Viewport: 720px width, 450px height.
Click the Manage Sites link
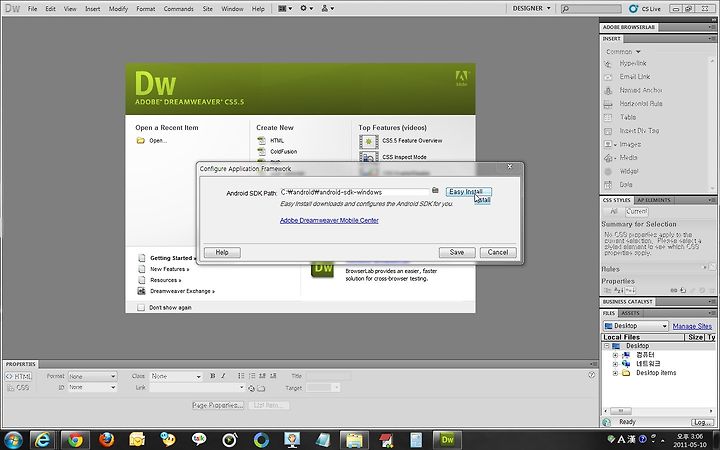click(x=692, y=326)
